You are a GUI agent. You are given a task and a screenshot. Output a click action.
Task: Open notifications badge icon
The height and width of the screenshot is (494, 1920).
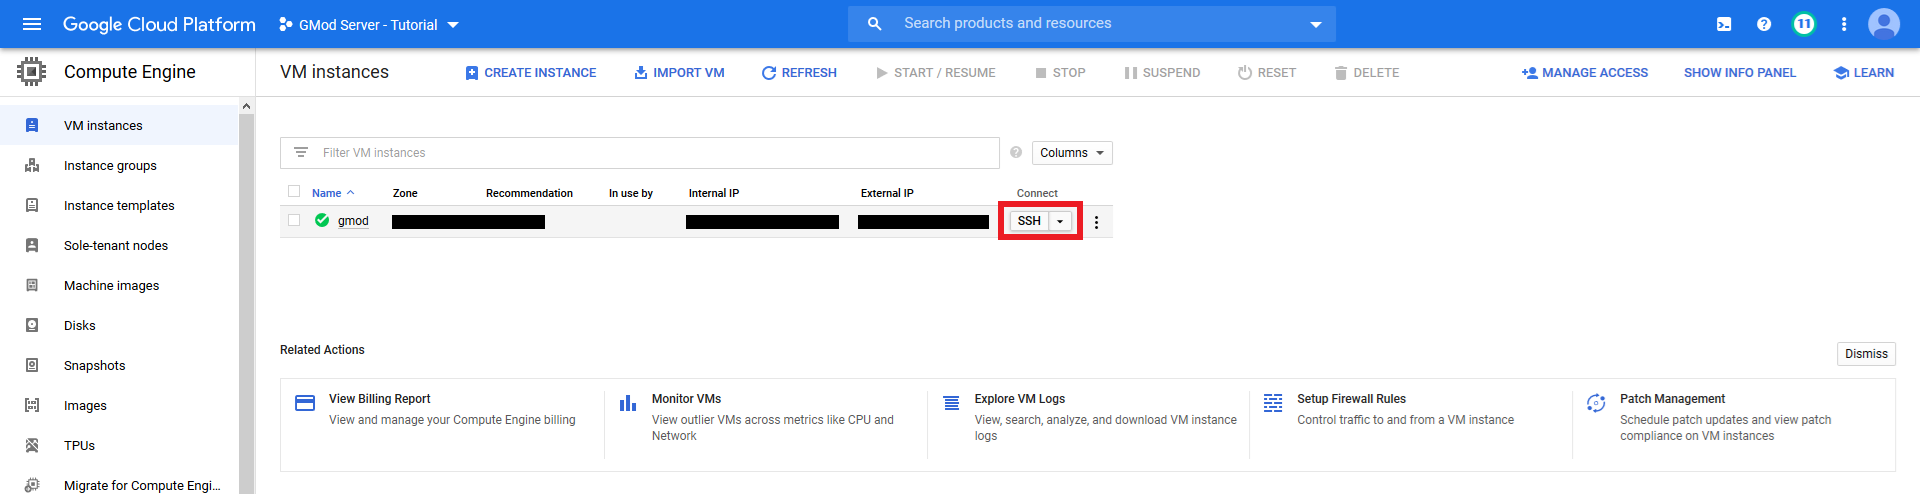click(x=1804, y=24)
